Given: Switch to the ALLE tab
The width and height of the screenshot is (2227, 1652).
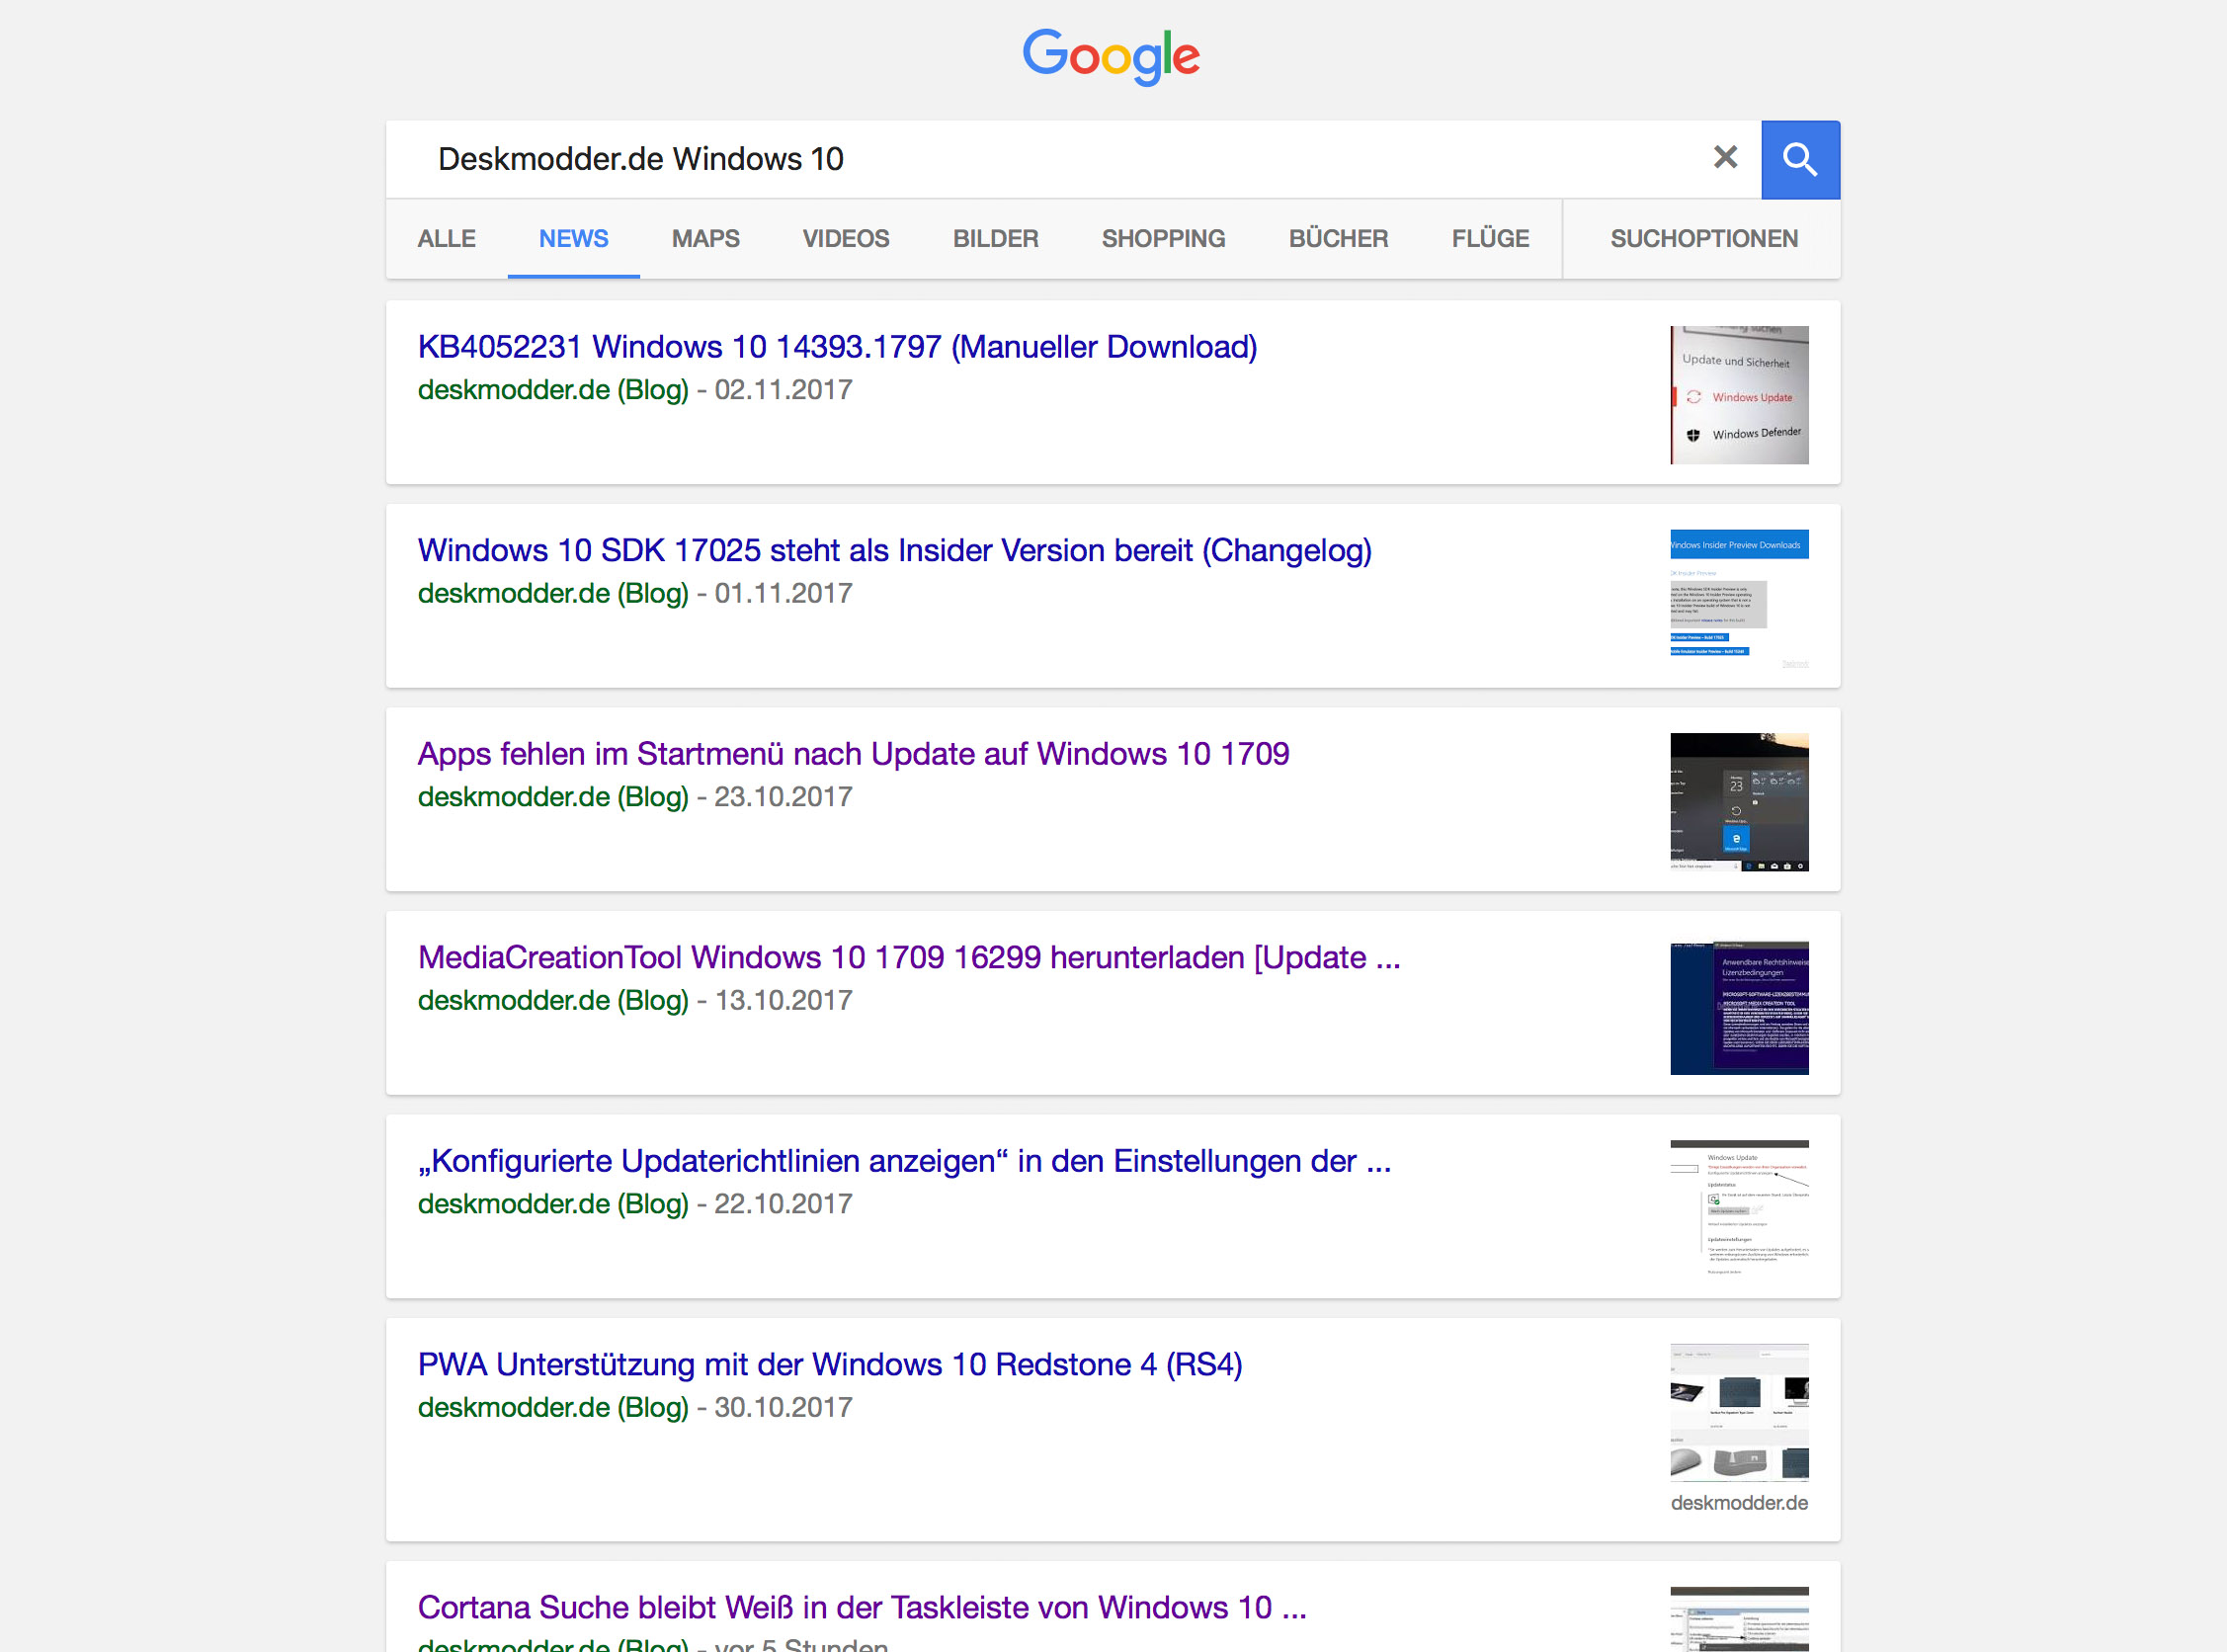Looking at the screenshot, I should click(x=446, y=239).
